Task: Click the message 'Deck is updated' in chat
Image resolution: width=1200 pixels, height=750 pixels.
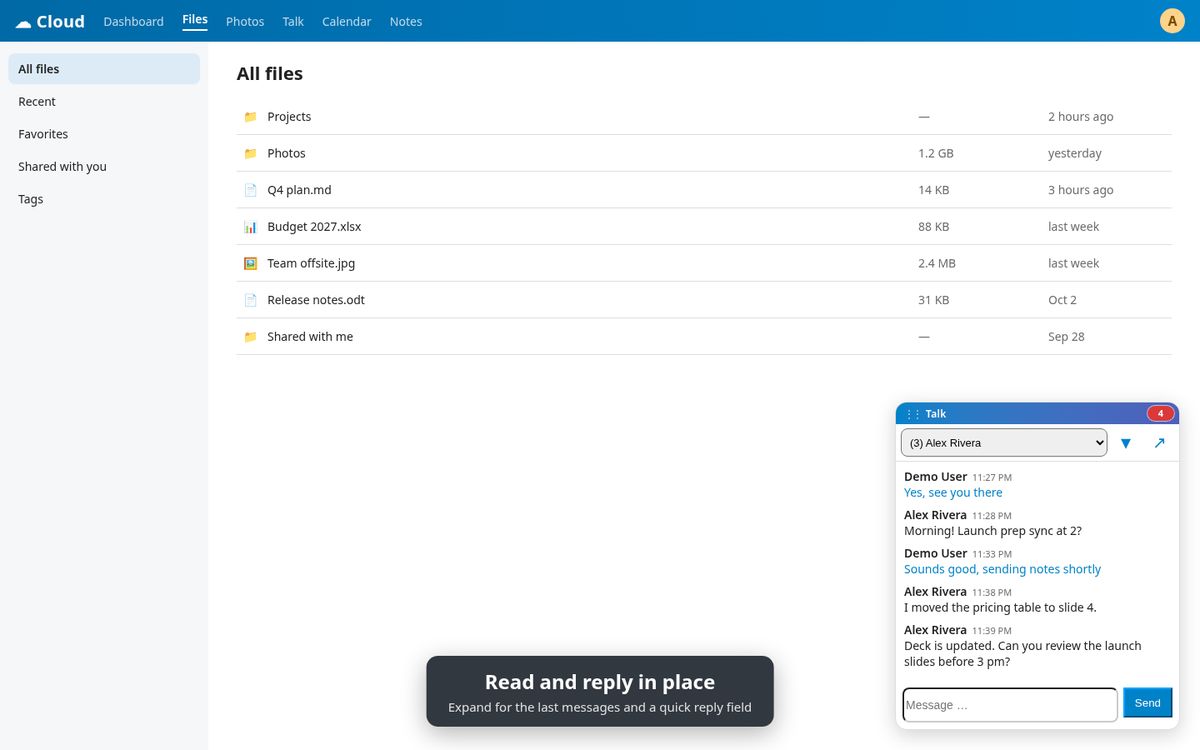Action: tap(1022, 654)
